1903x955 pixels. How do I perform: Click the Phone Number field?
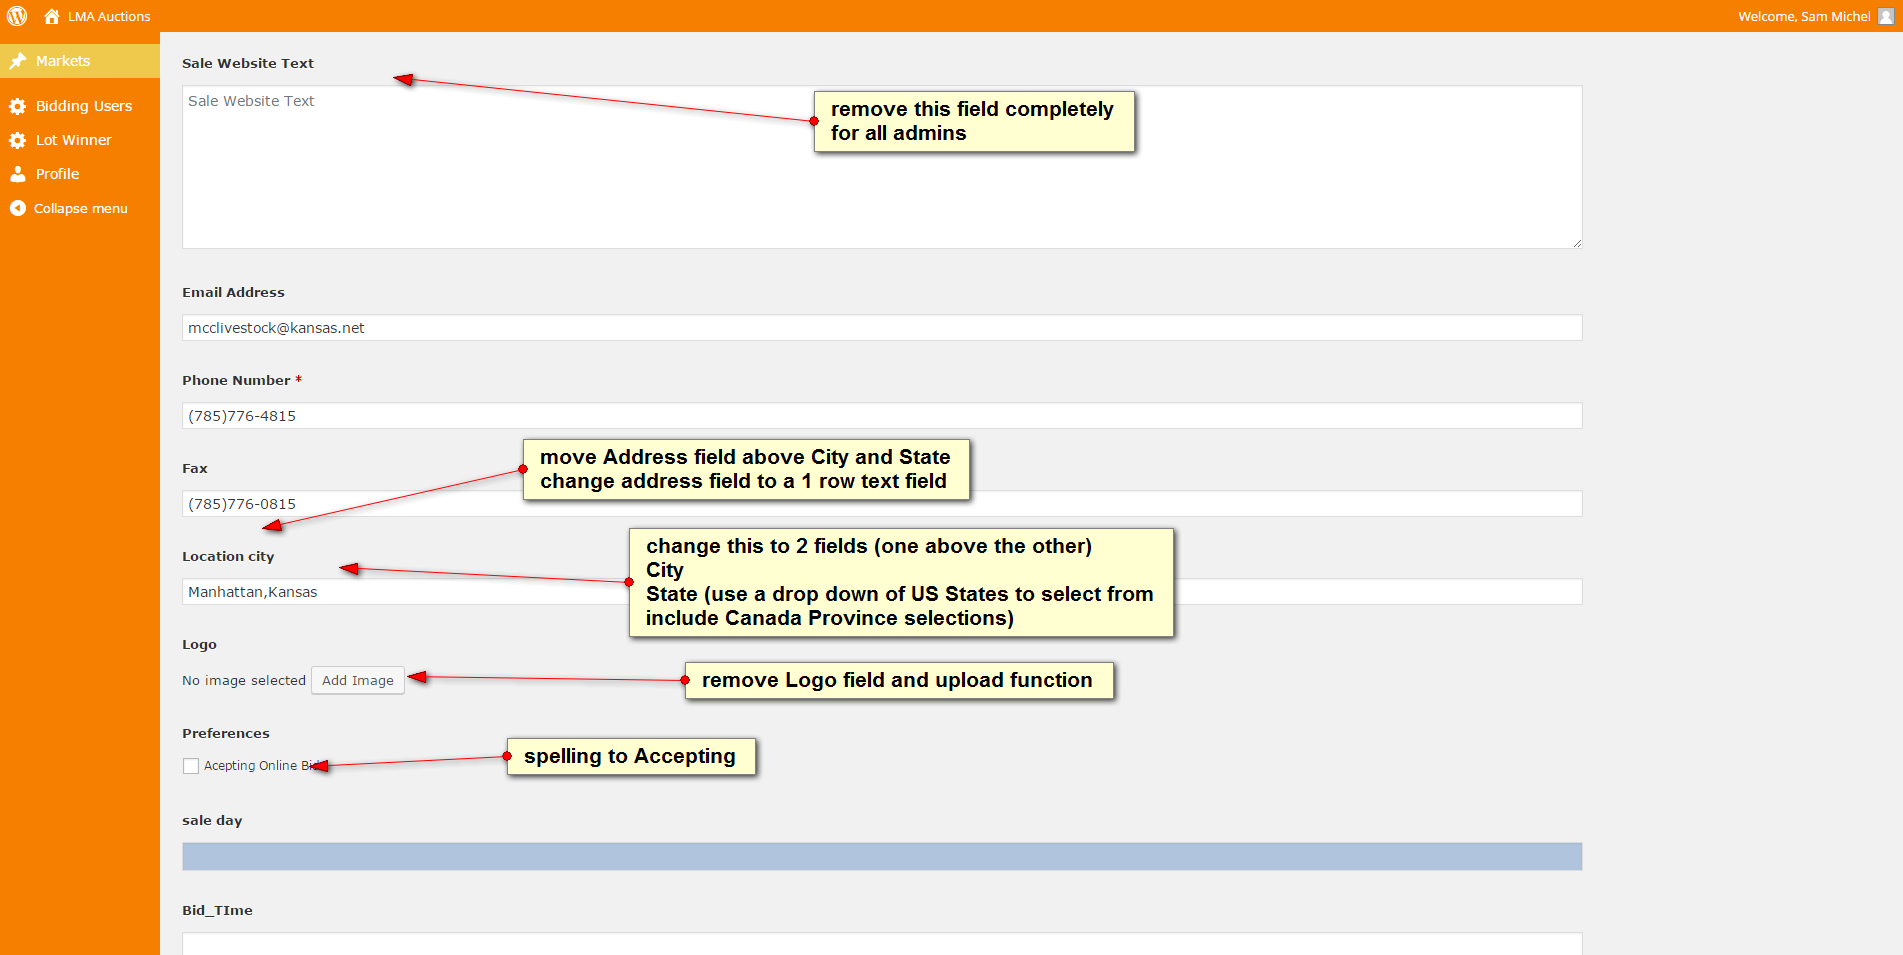pyautogui.click(x=882, y=416)
